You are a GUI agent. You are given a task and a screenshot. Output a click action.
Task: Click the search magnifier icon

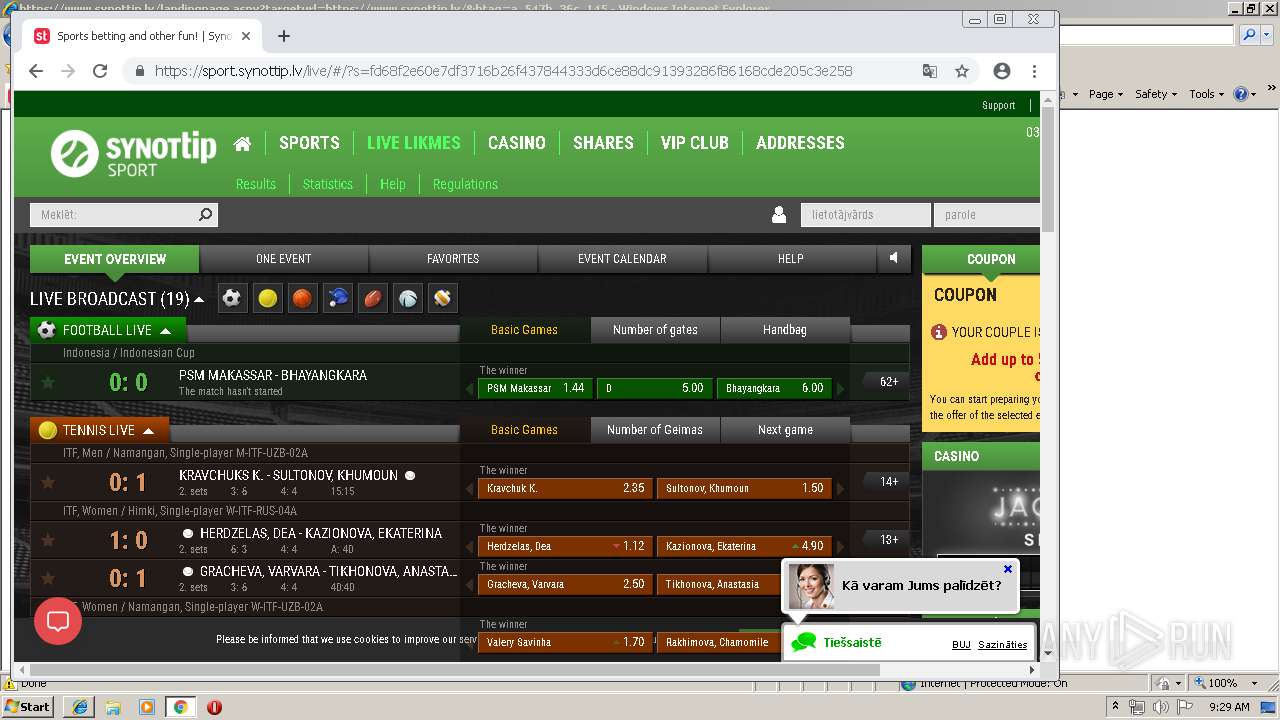(205, 214)
